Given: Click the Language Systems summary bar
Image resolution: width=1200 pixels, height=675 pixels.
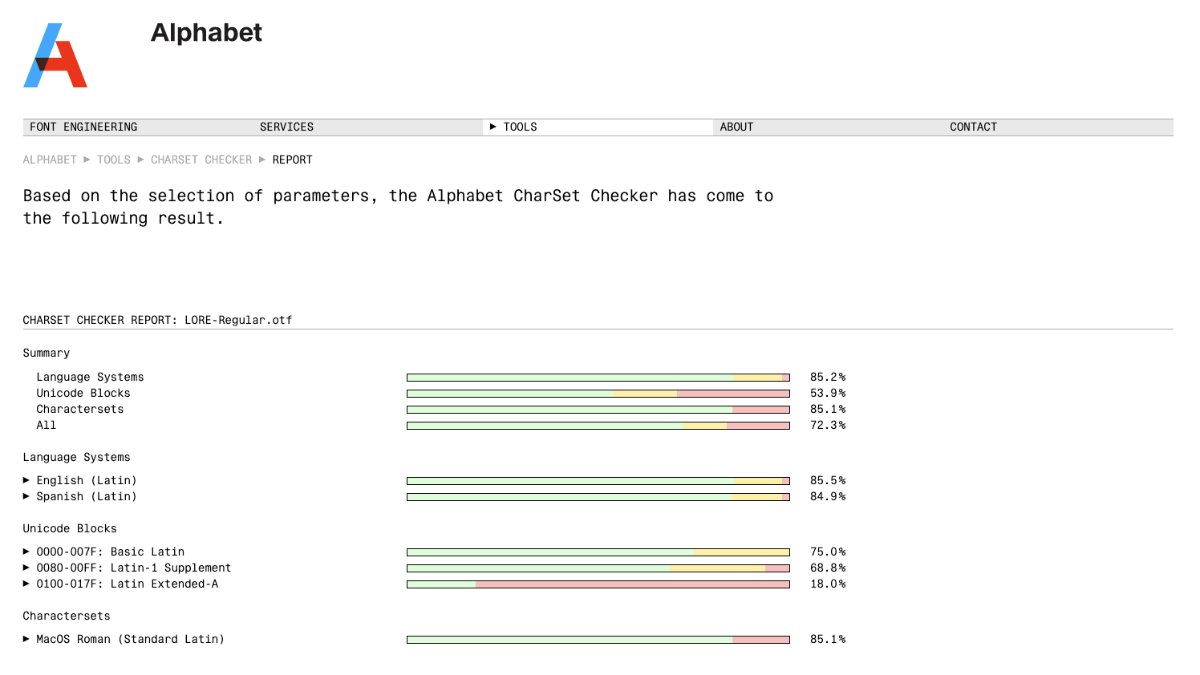Looking at the screenshot, I should pyautogui.click(x=598, y=378).
